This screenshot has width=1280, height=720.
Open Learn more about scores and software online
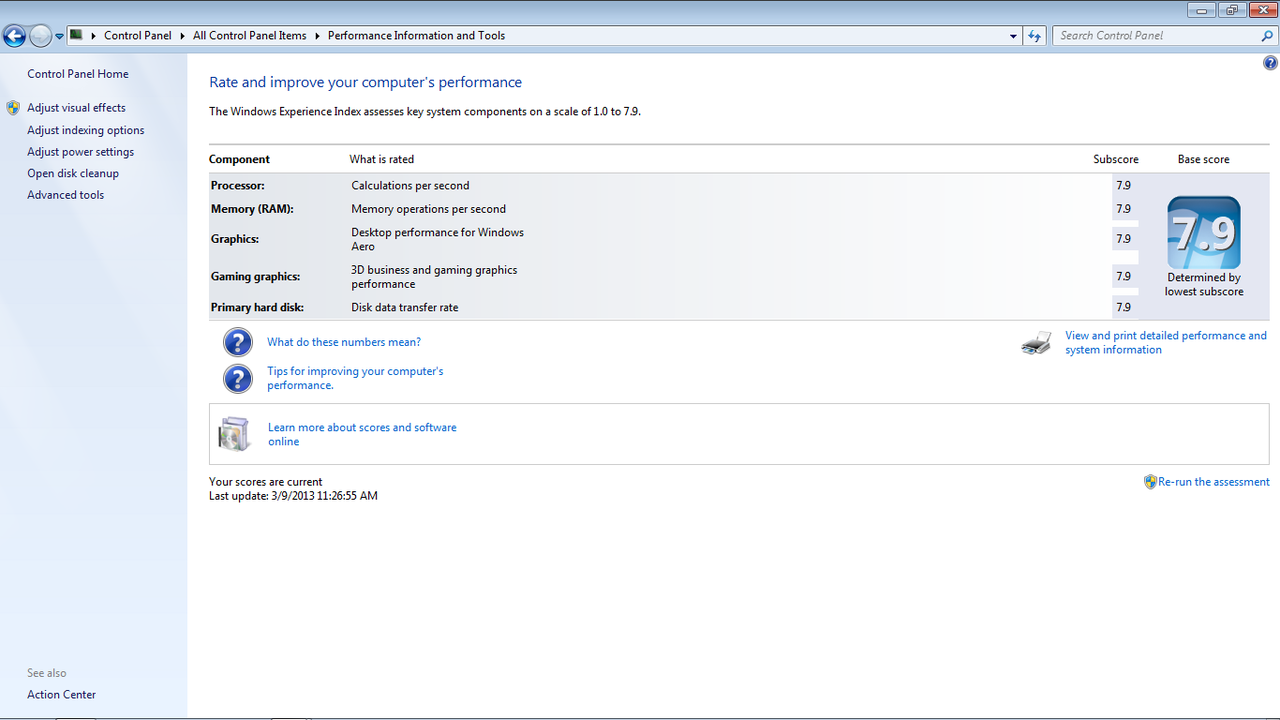362,434
